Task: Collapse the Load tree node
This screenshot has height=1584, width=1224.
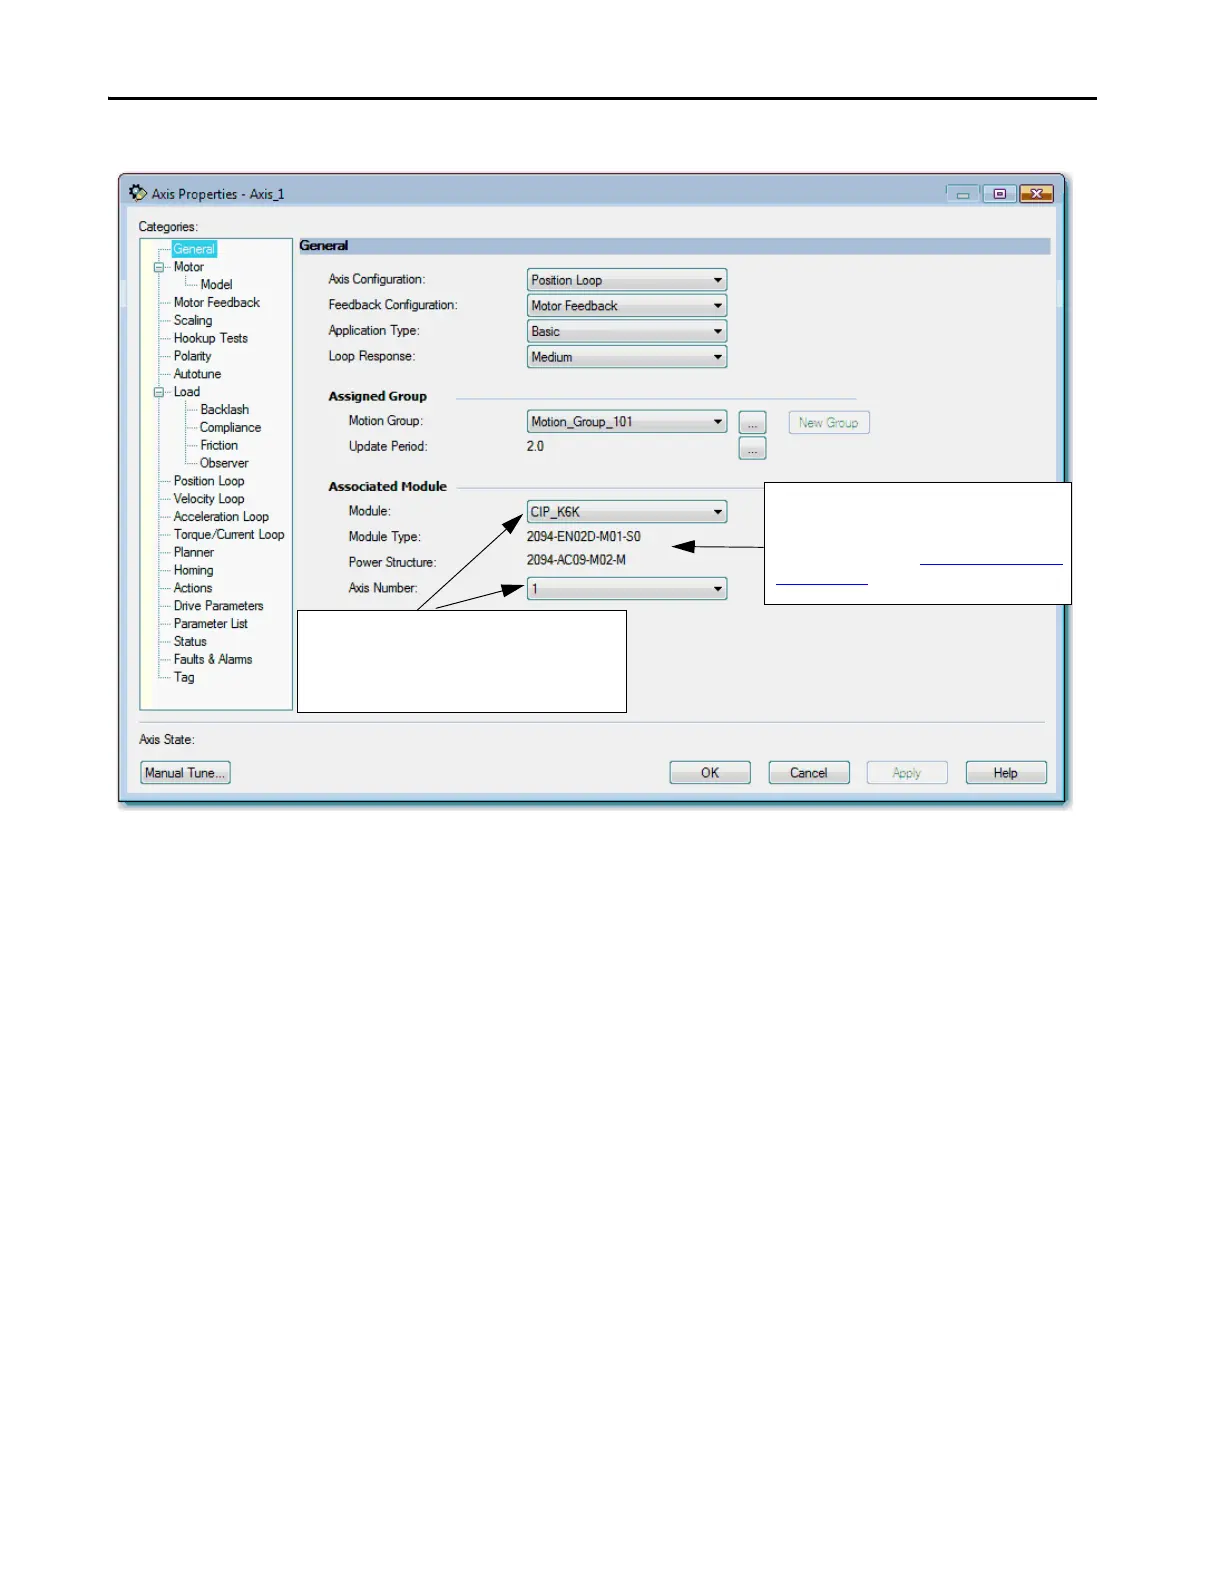Action: [158, 392]
